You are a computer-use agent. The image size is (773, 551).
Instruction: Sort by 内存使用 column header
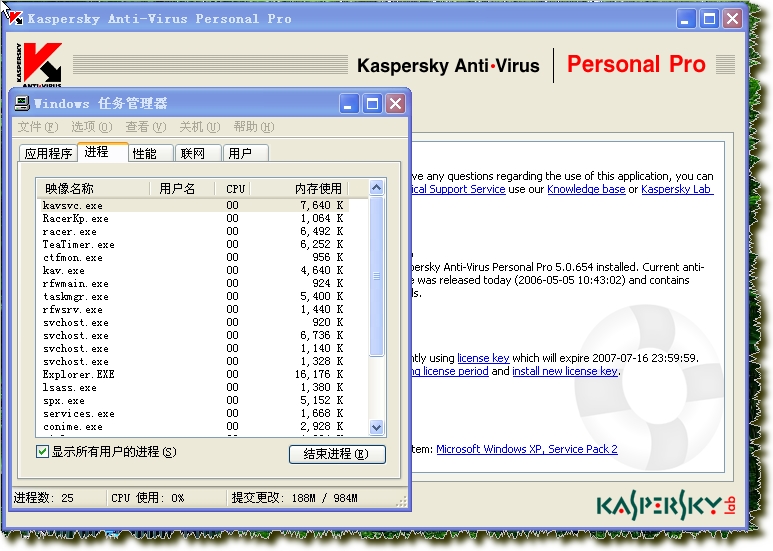[x=299, y=188]
